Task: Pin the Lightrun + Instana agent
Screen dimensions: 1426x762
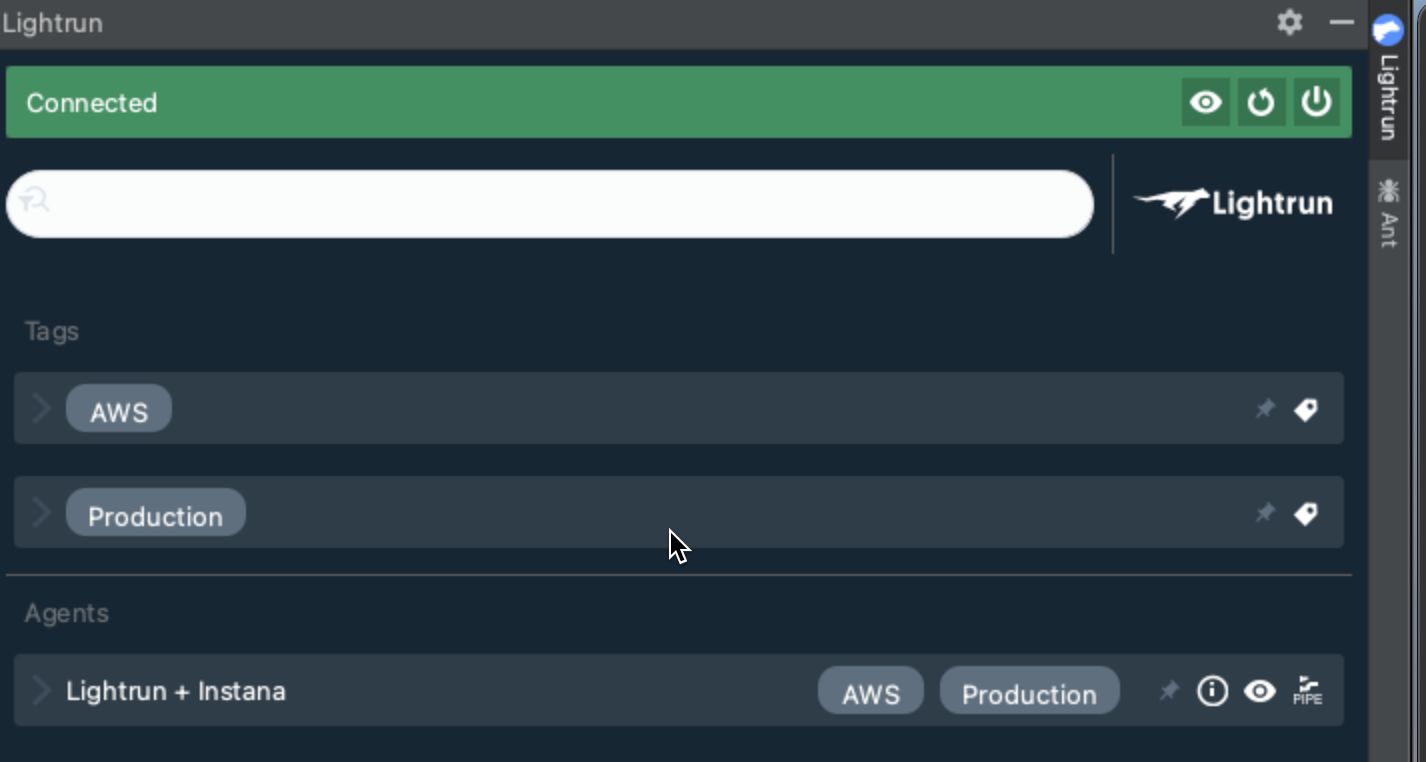Action: point(1168,690)
